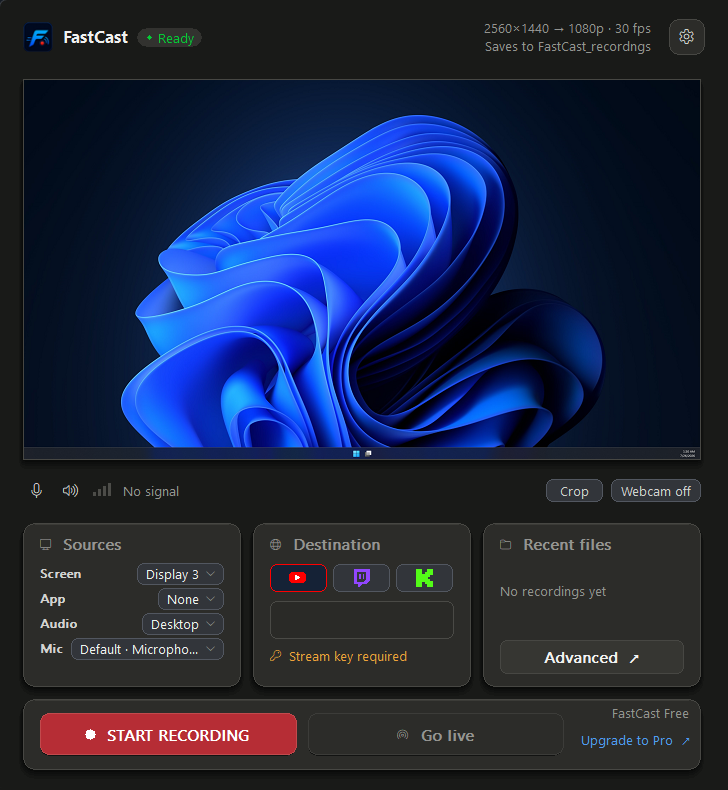This screenshot has width=728, height=790.
Task: Click the Recent files panel heading
Action: click(567, 545)
